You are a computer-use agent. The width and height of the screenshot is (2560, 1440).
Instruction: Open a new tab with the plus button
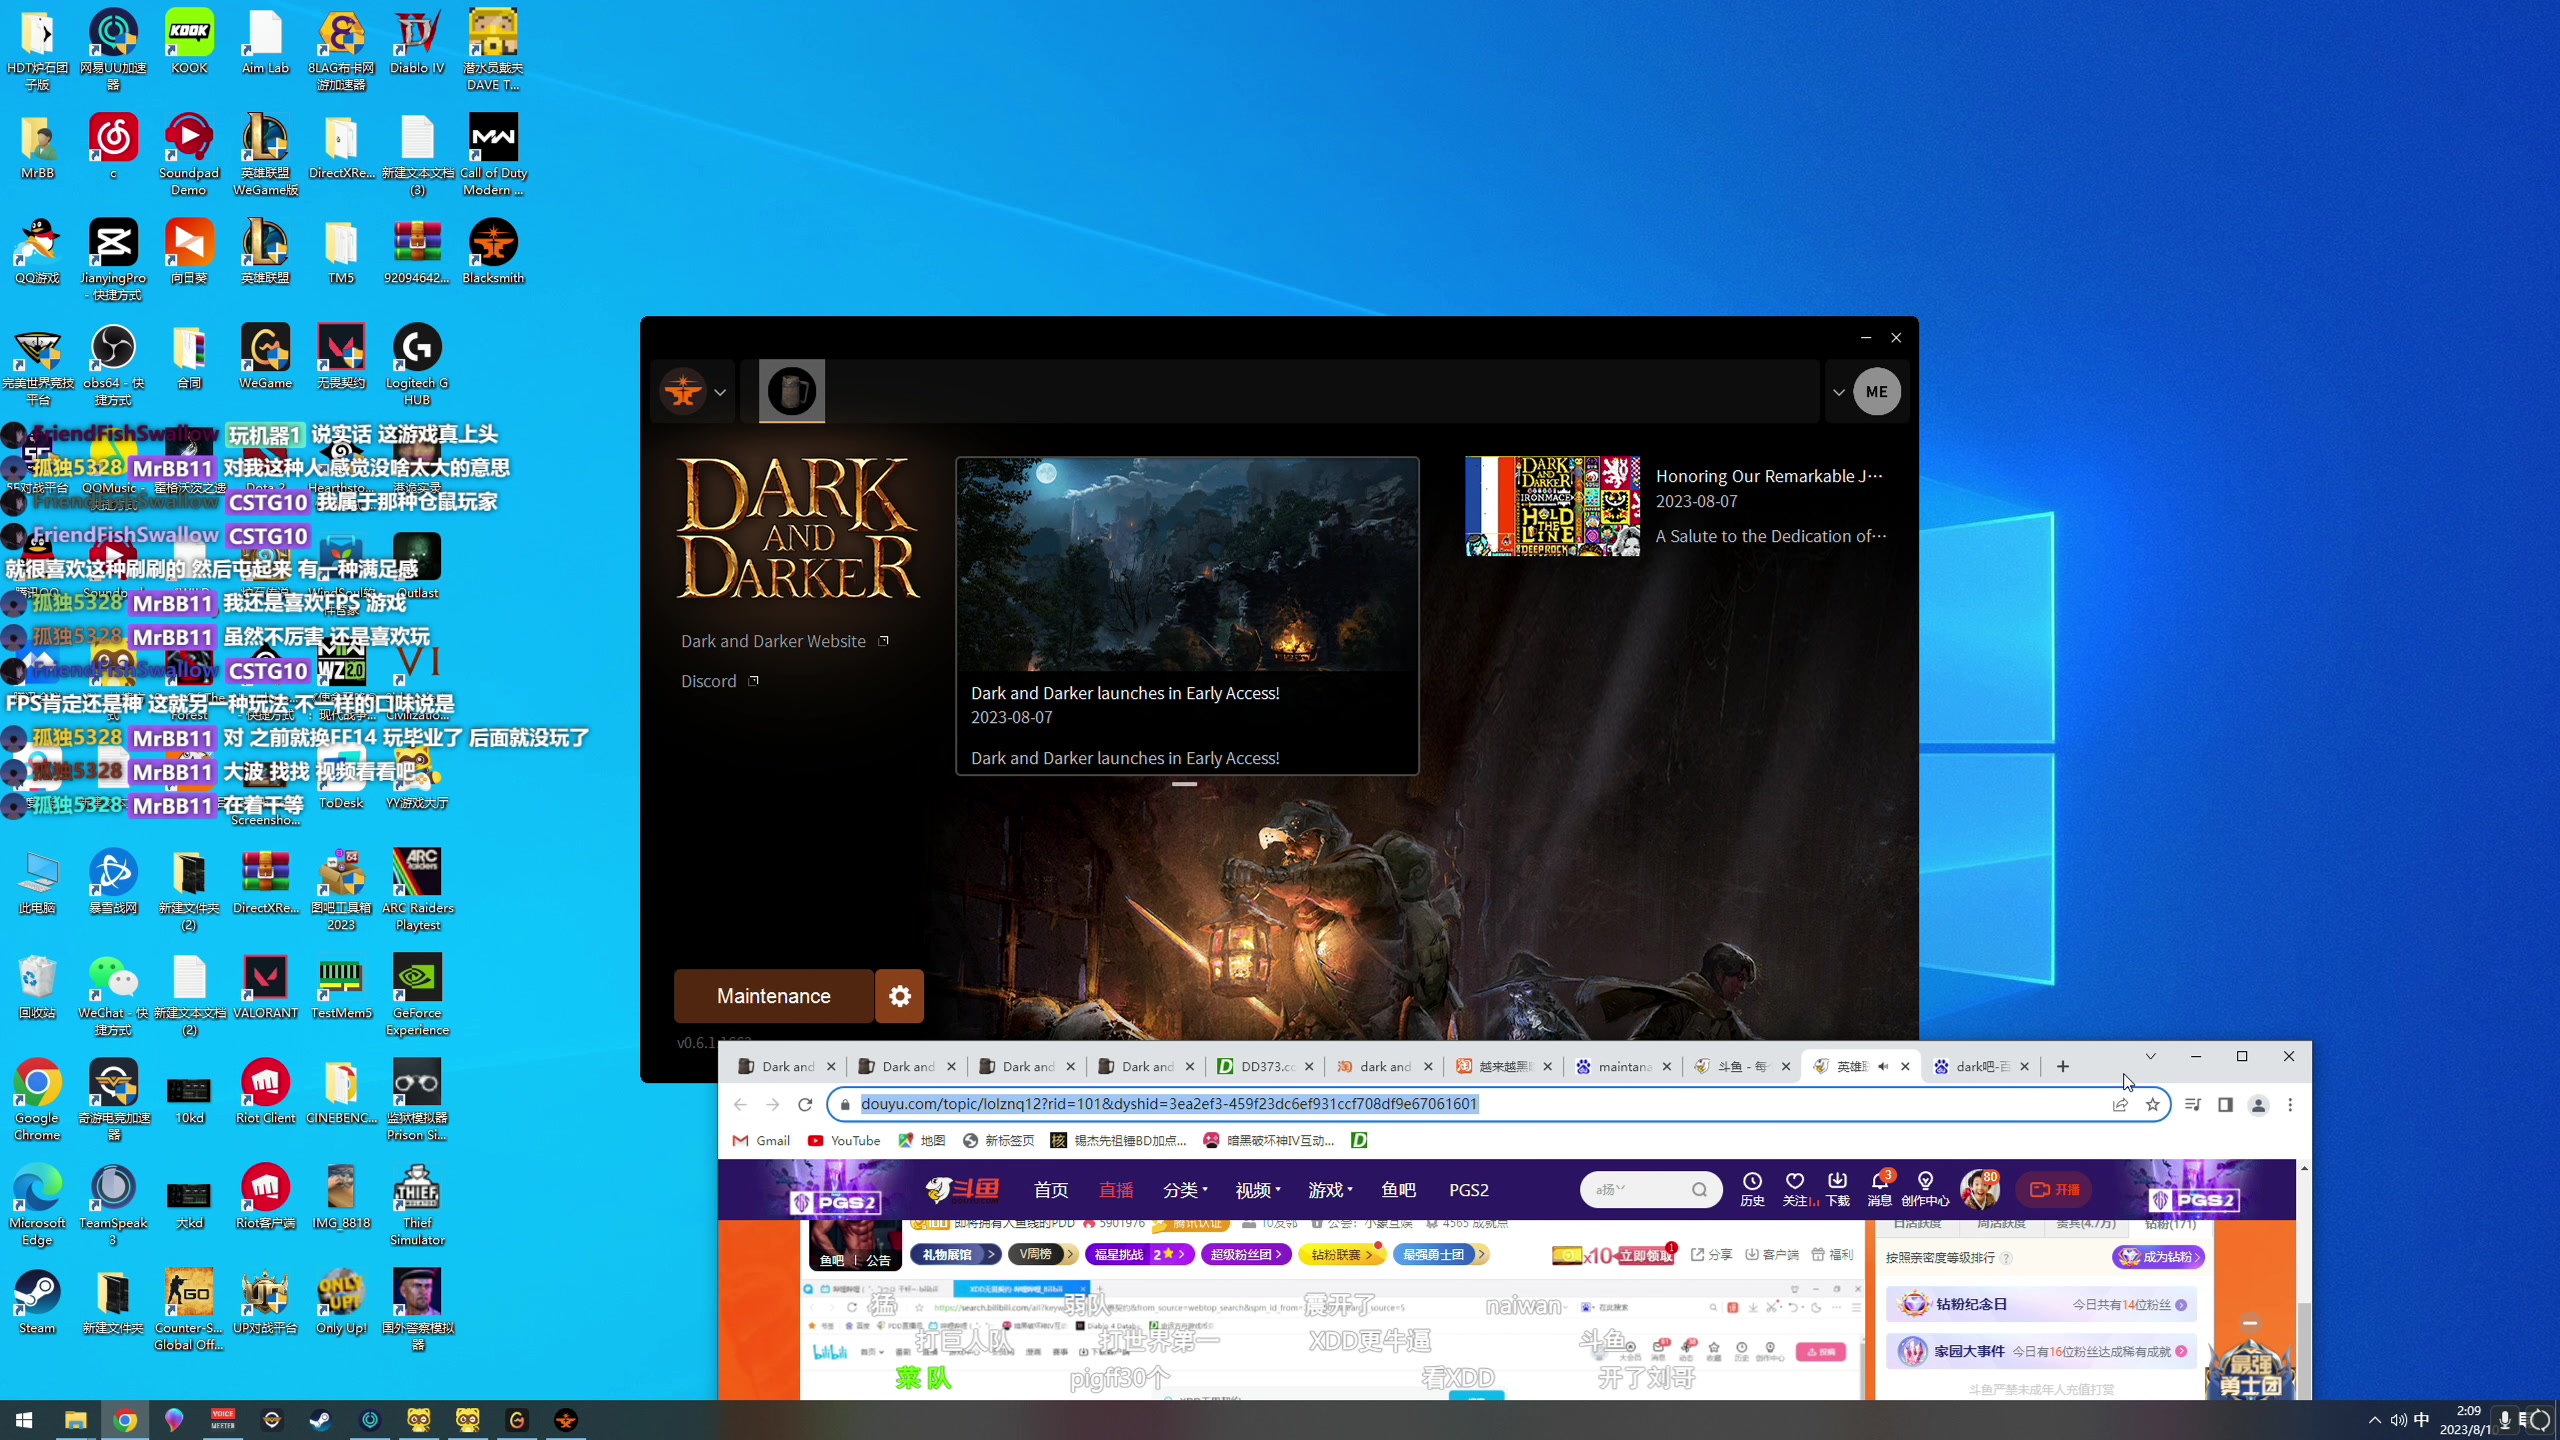2062,1067
